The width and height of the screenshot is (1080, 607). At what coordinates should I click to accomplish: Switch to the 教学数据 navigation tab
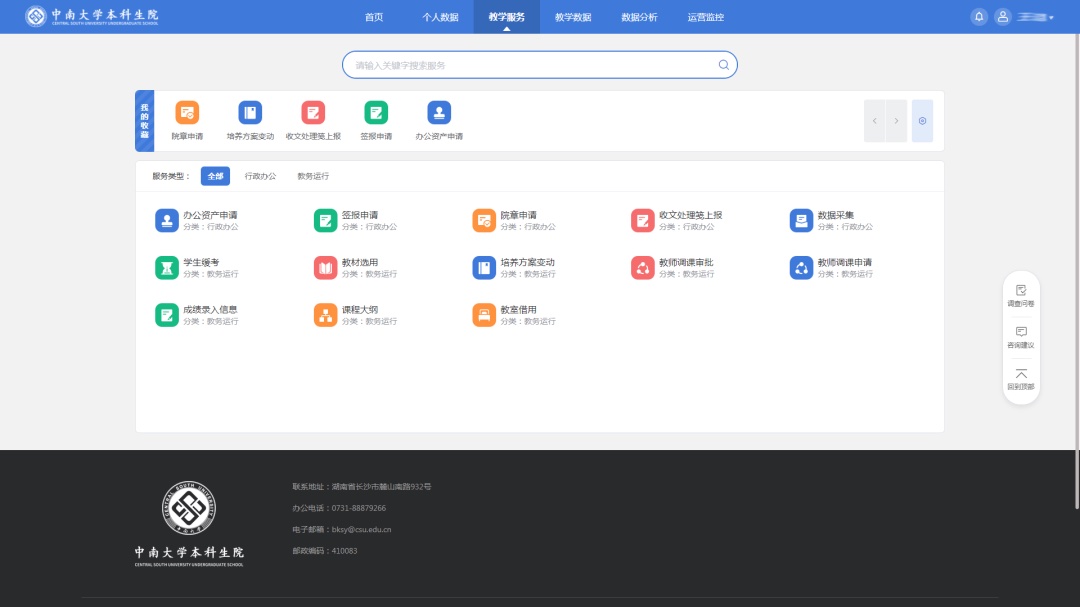point(573,17)
